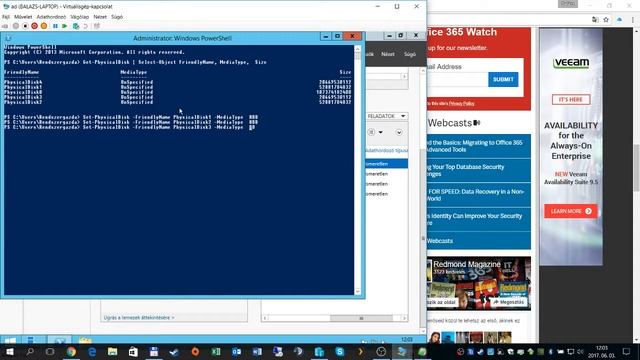Click the cloud extension icon in browser
Viewport: 640px width, 360px height.
[620, 20]
